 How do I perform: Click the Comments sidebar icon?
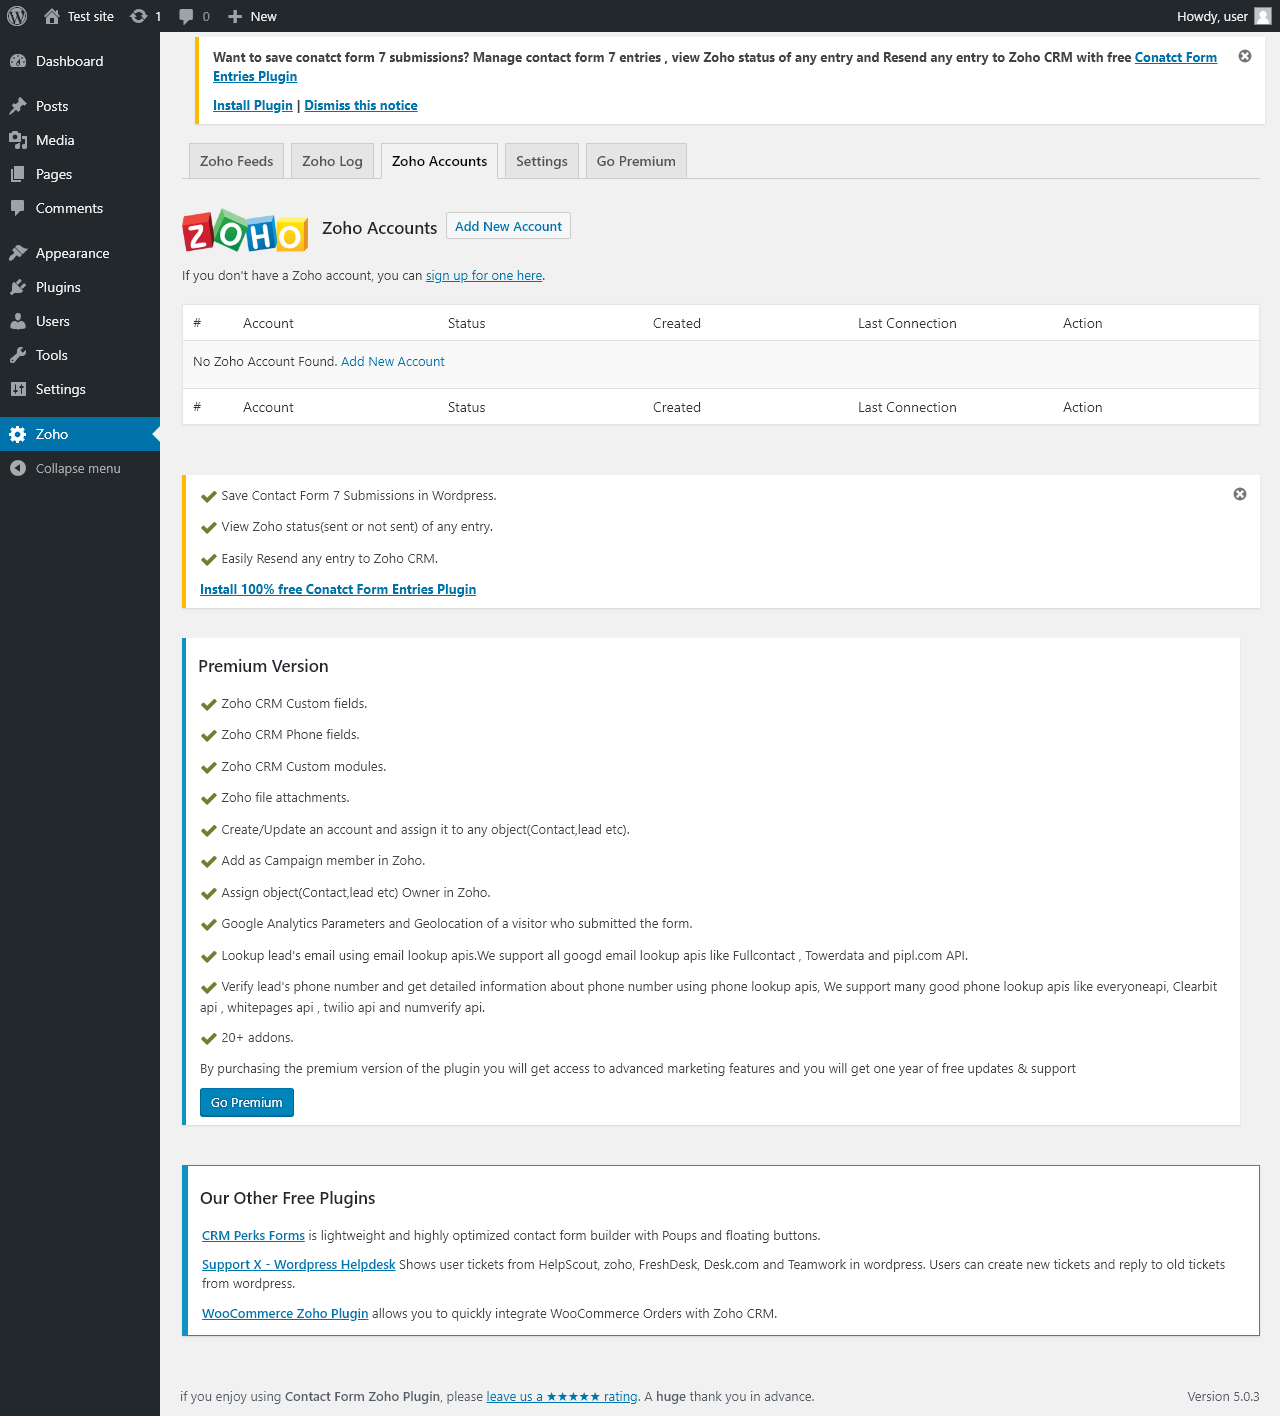[18, 208]
